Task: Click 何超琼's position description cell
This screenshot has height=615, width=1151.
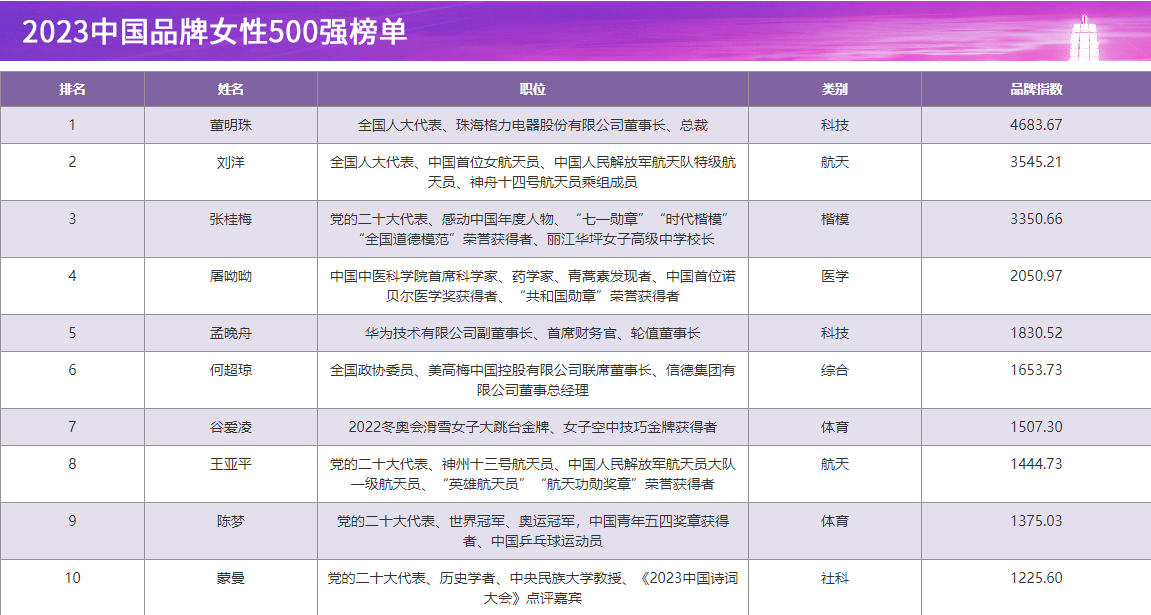Action: pyautogui.click(x=532, y=380)
